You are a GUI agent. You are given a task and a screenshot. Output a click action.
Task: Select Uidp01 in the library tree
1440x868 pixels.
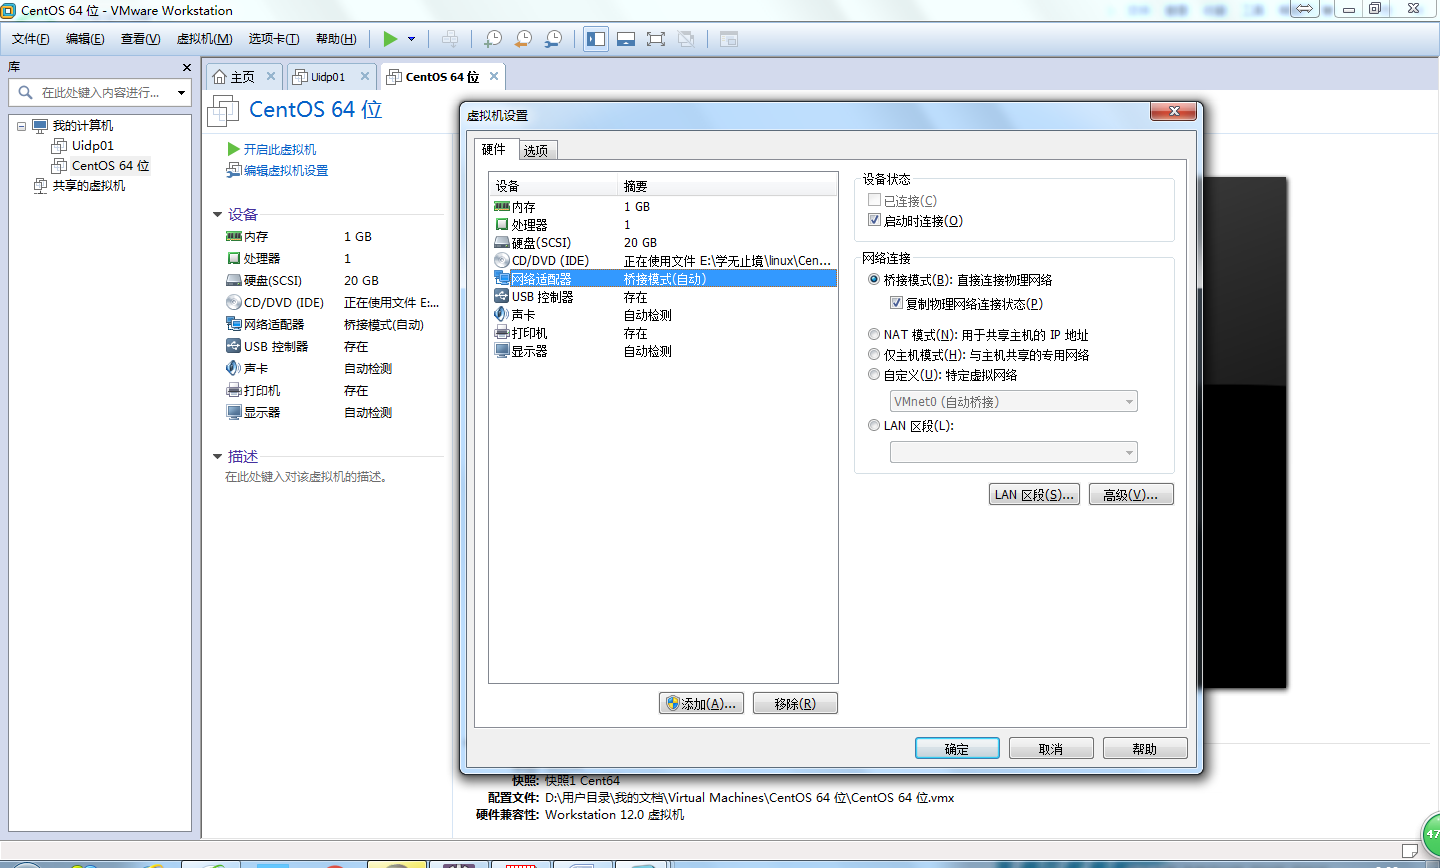92,146
